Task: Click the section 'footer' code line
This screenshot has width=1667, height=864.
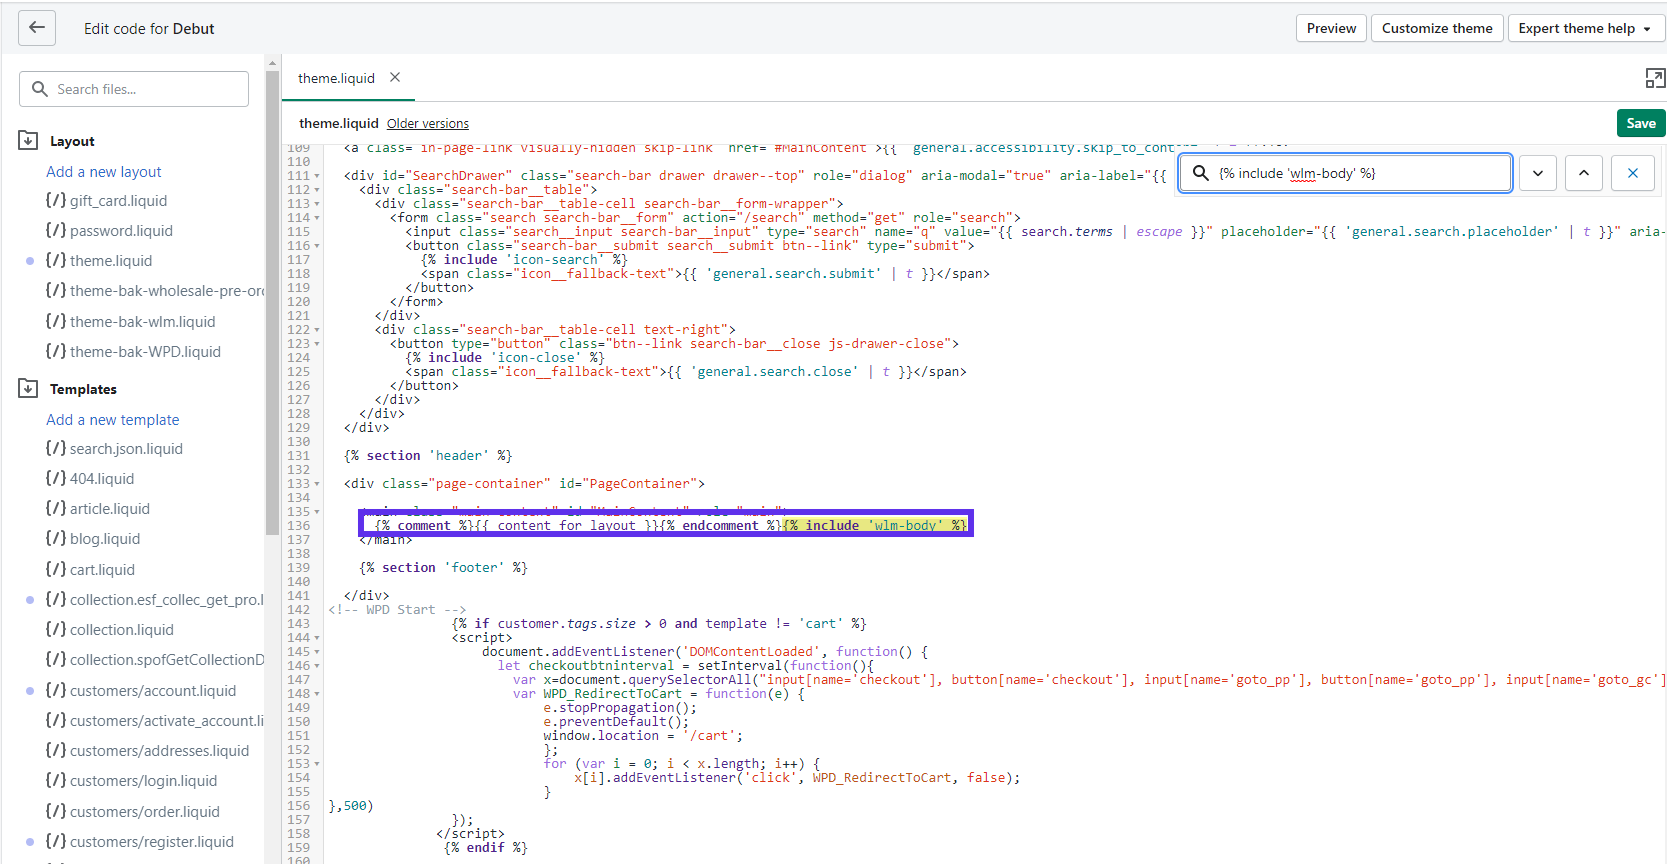Action: (x=444, y=567)
